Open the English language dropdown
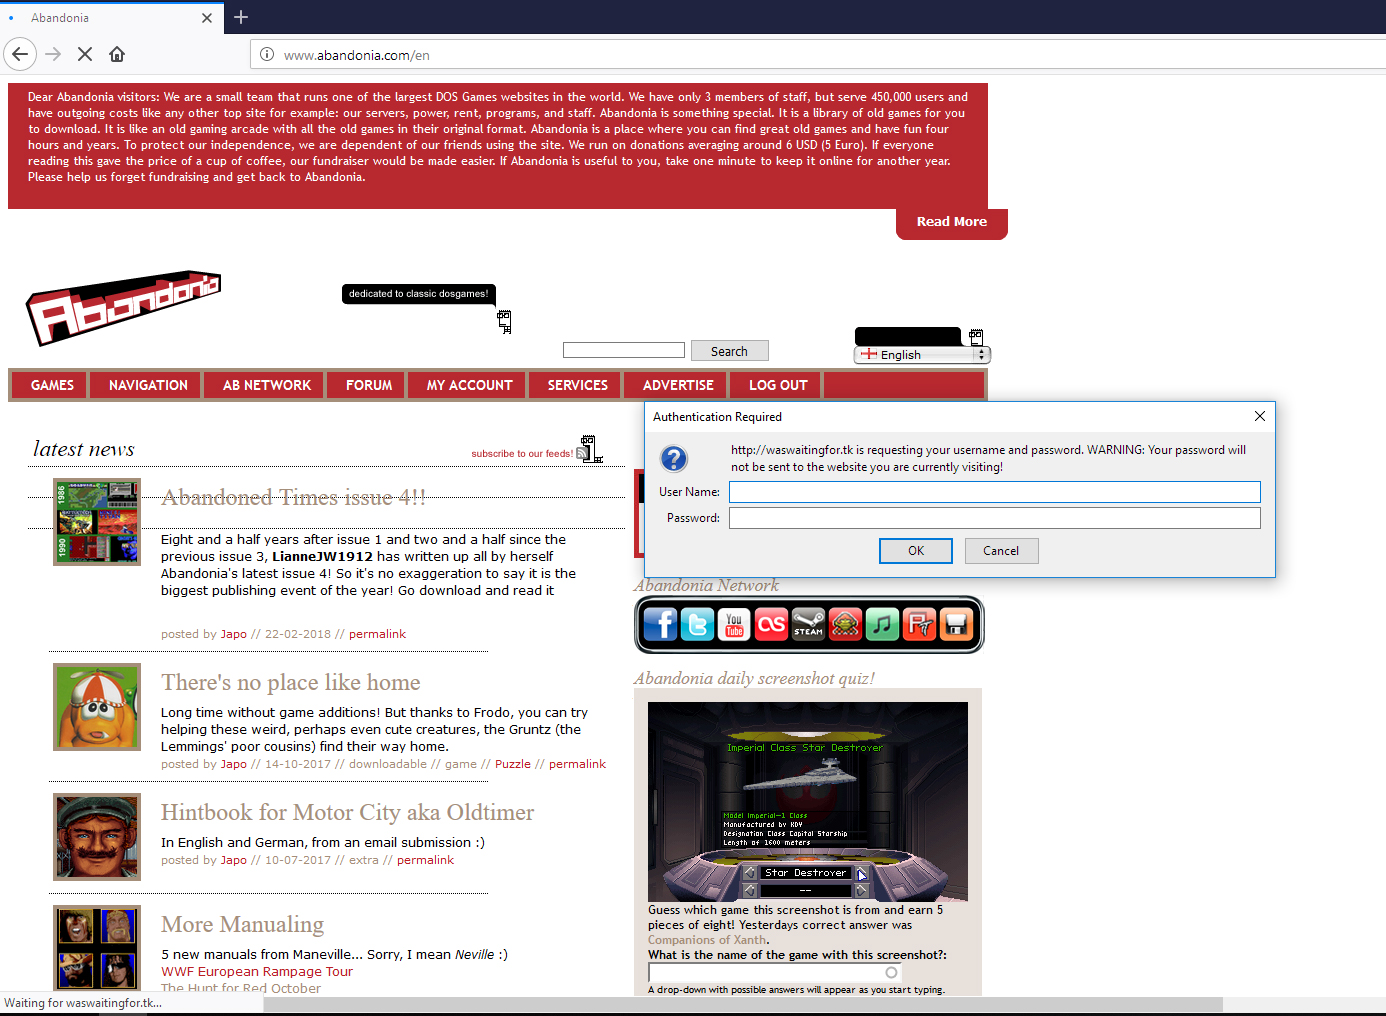Screen dimensions: 1386x1016 (922, 354)
